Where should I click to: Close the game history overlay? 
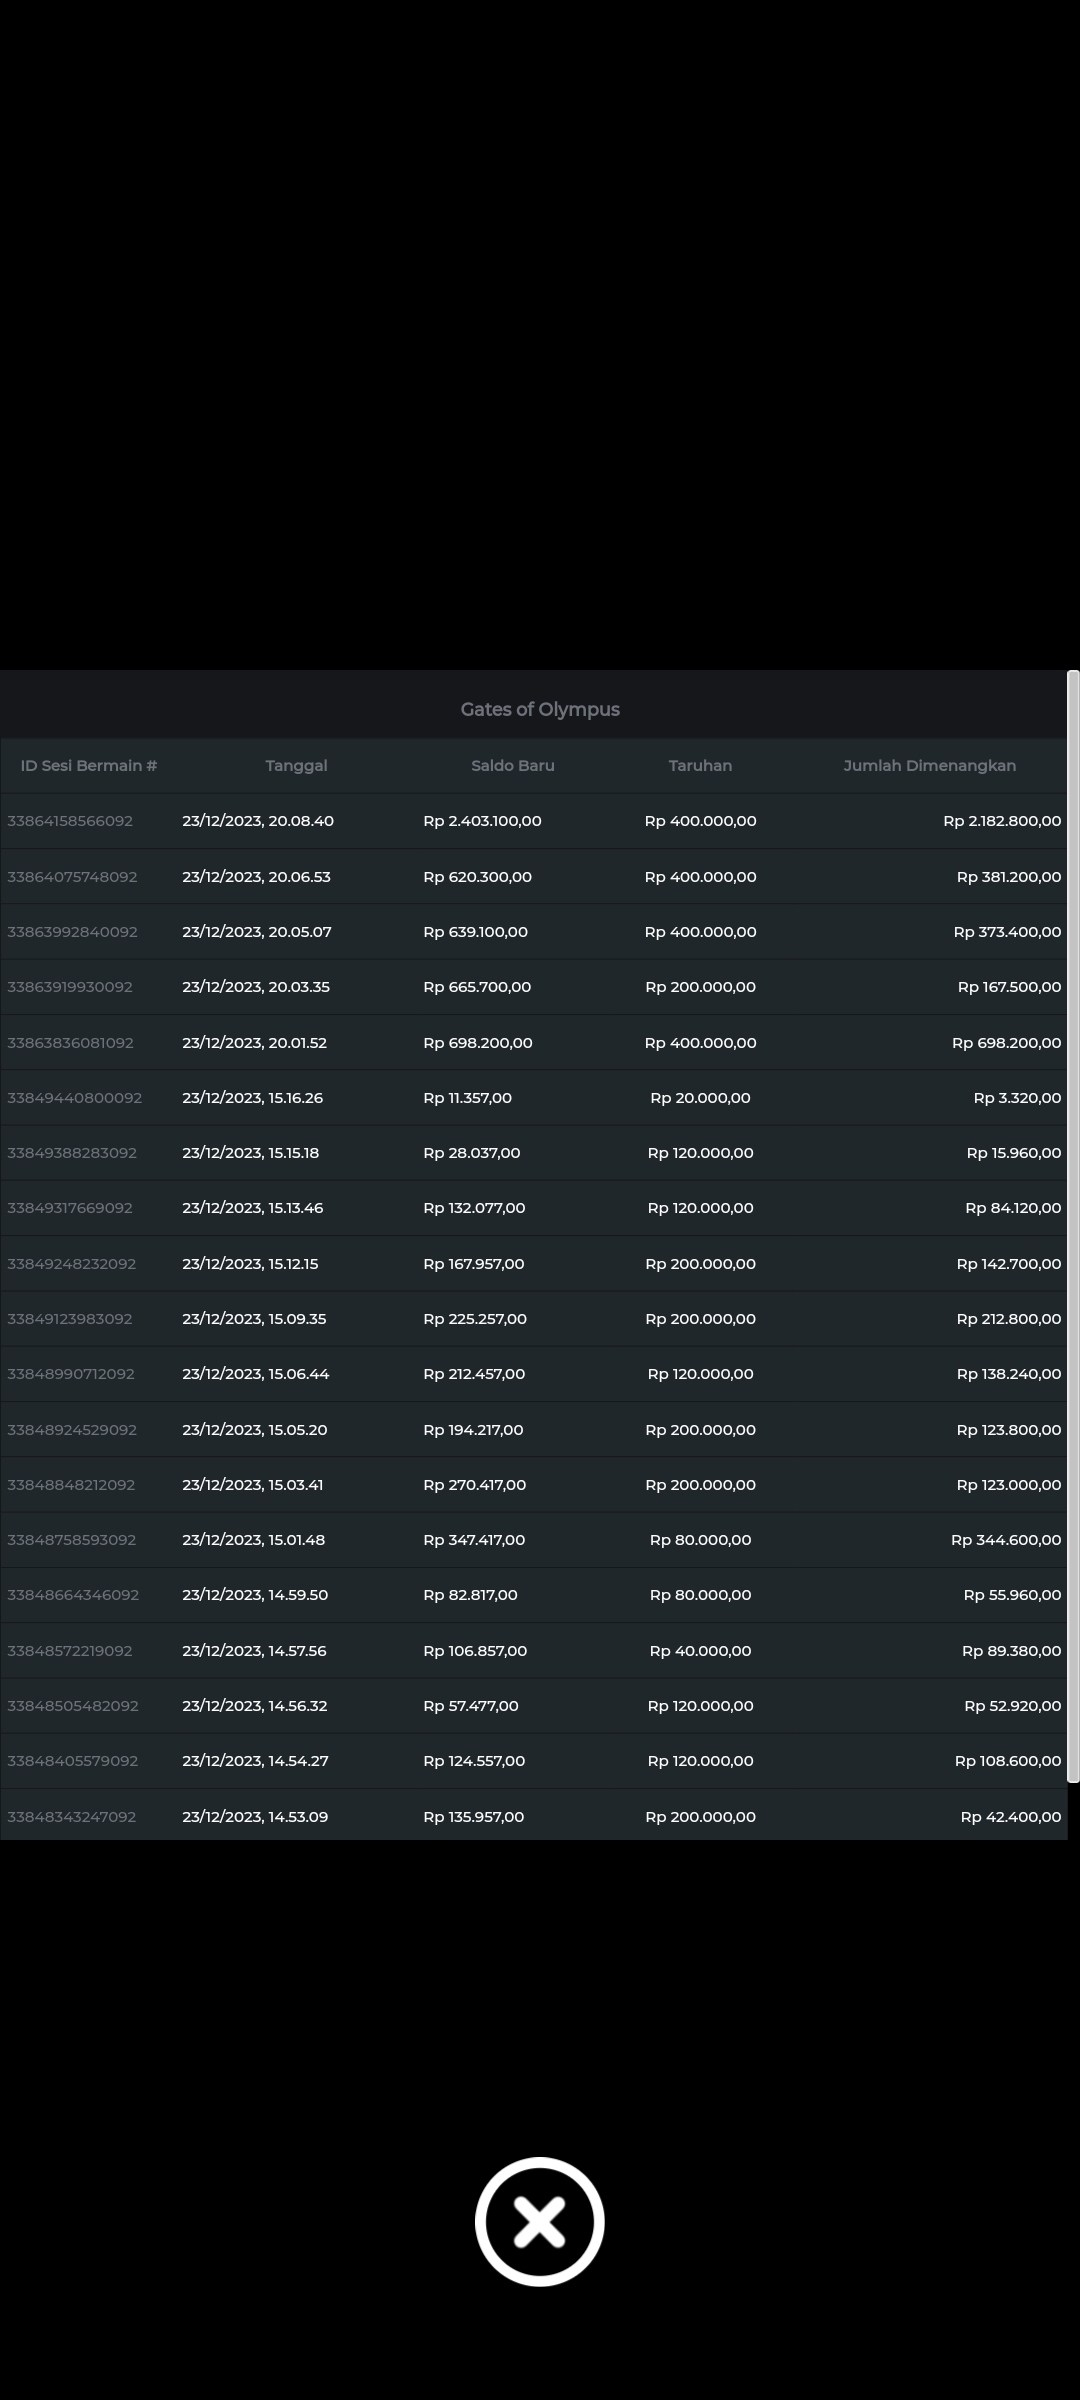tap(539, 2221)
